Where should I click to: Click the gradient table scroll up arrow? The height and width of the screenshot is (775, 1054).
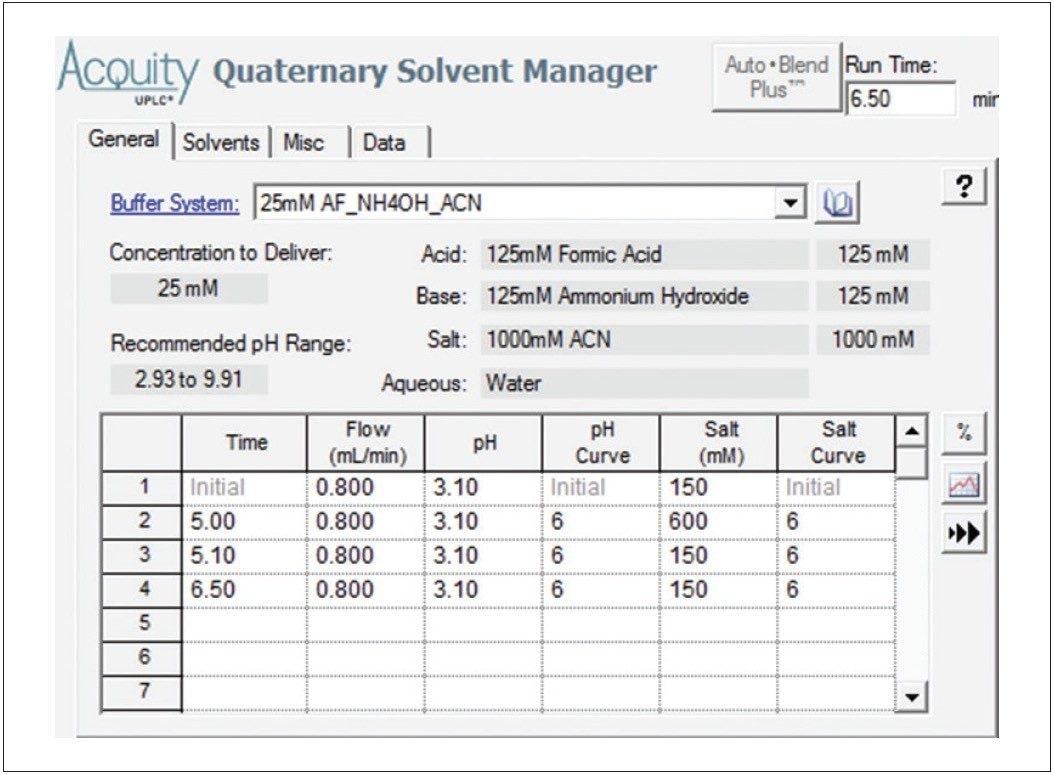pos(911,431)
